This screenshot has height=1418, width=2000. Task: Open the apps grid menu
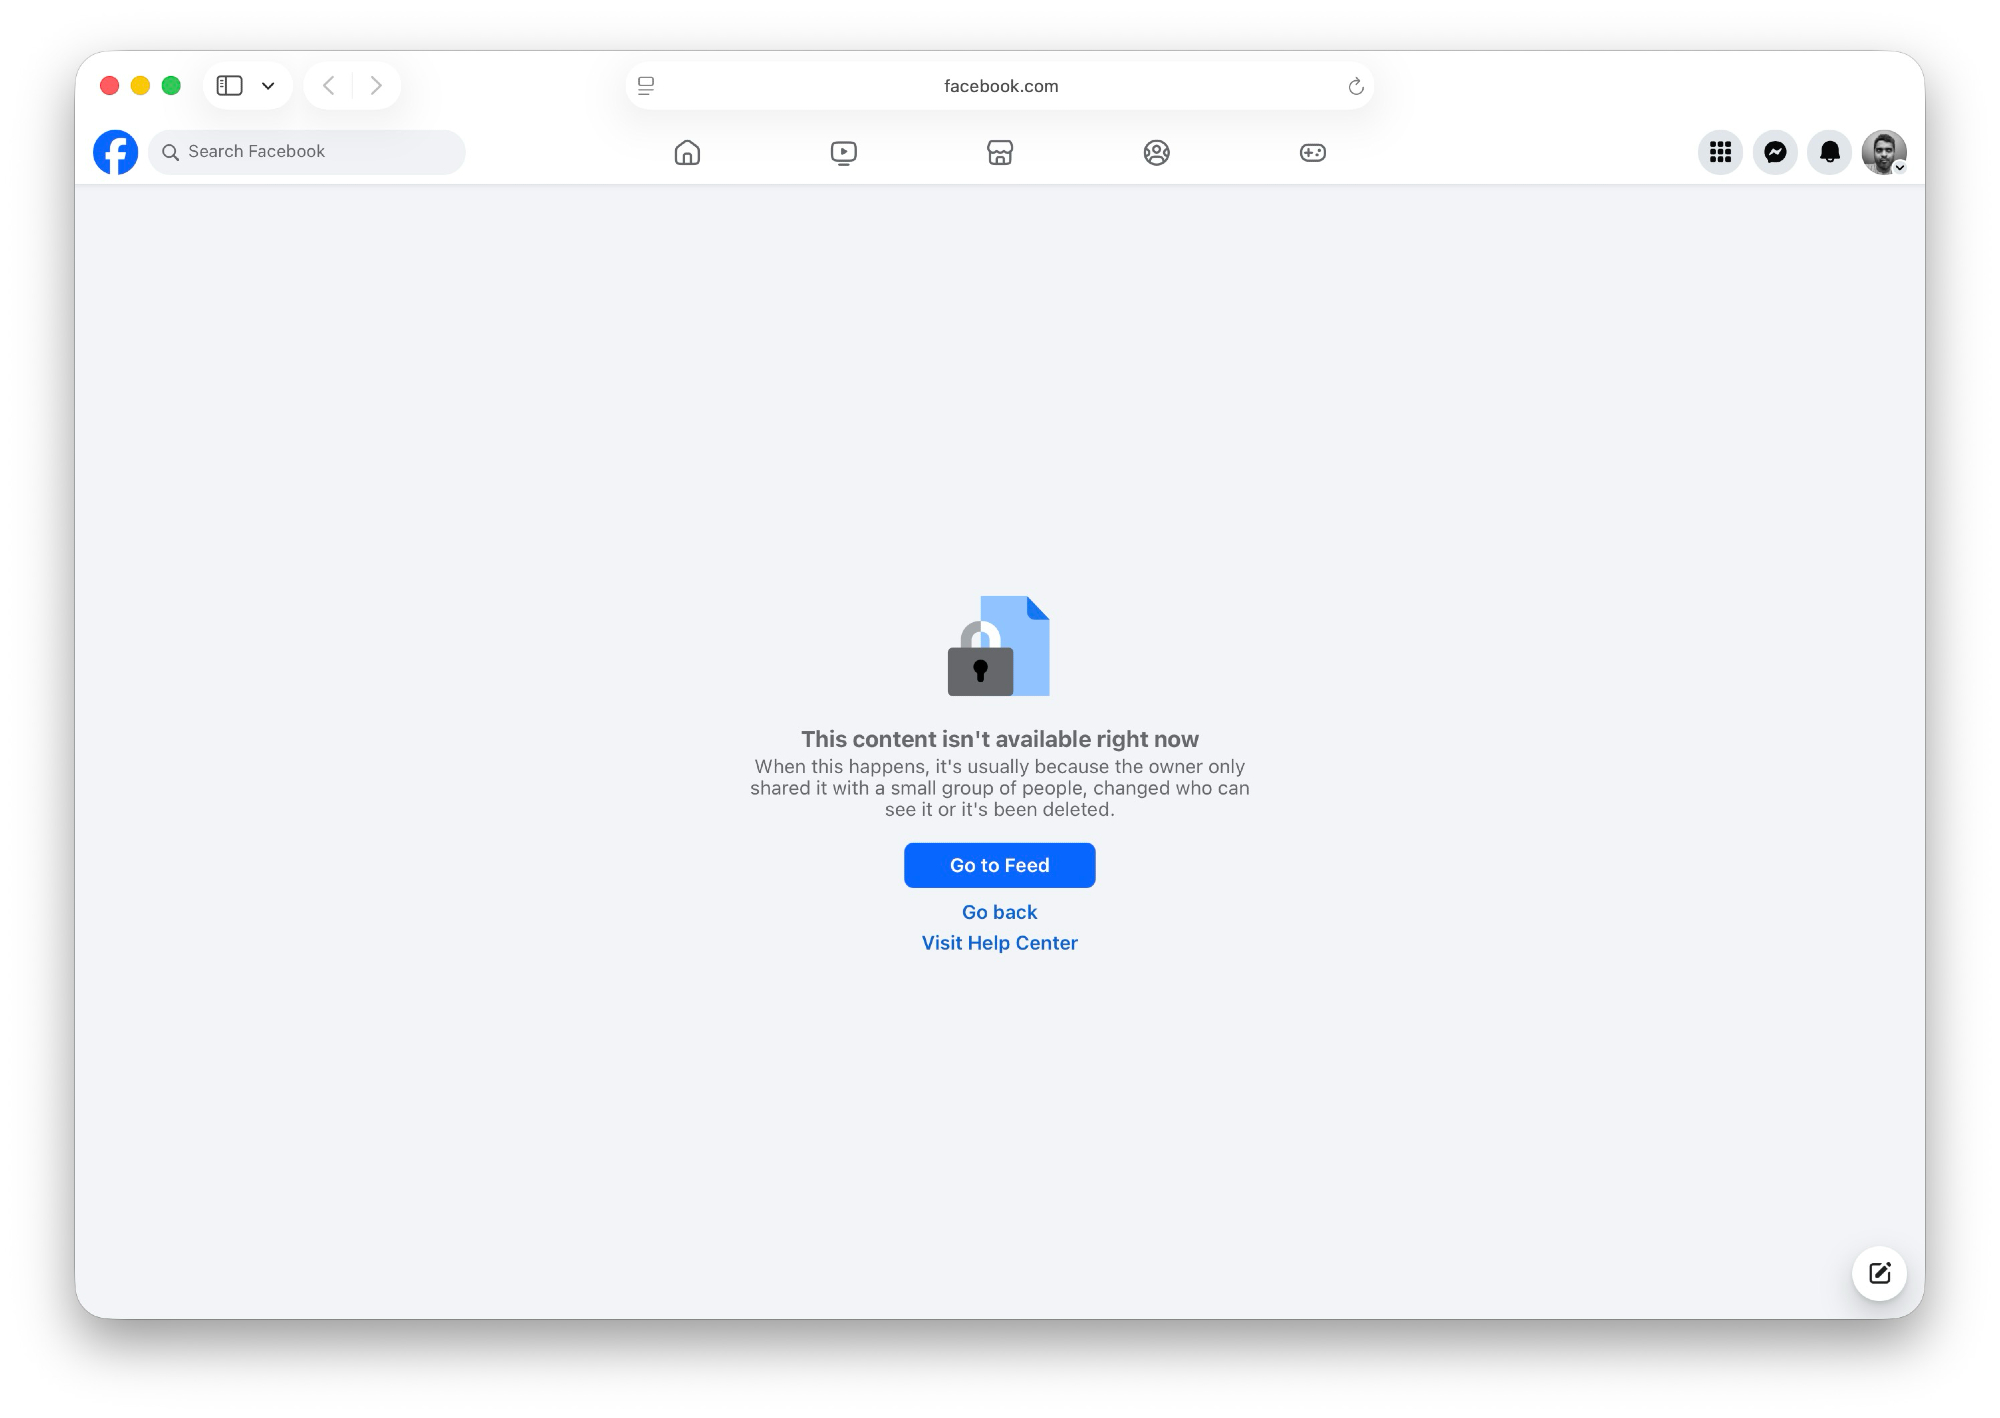[1720, 152]
